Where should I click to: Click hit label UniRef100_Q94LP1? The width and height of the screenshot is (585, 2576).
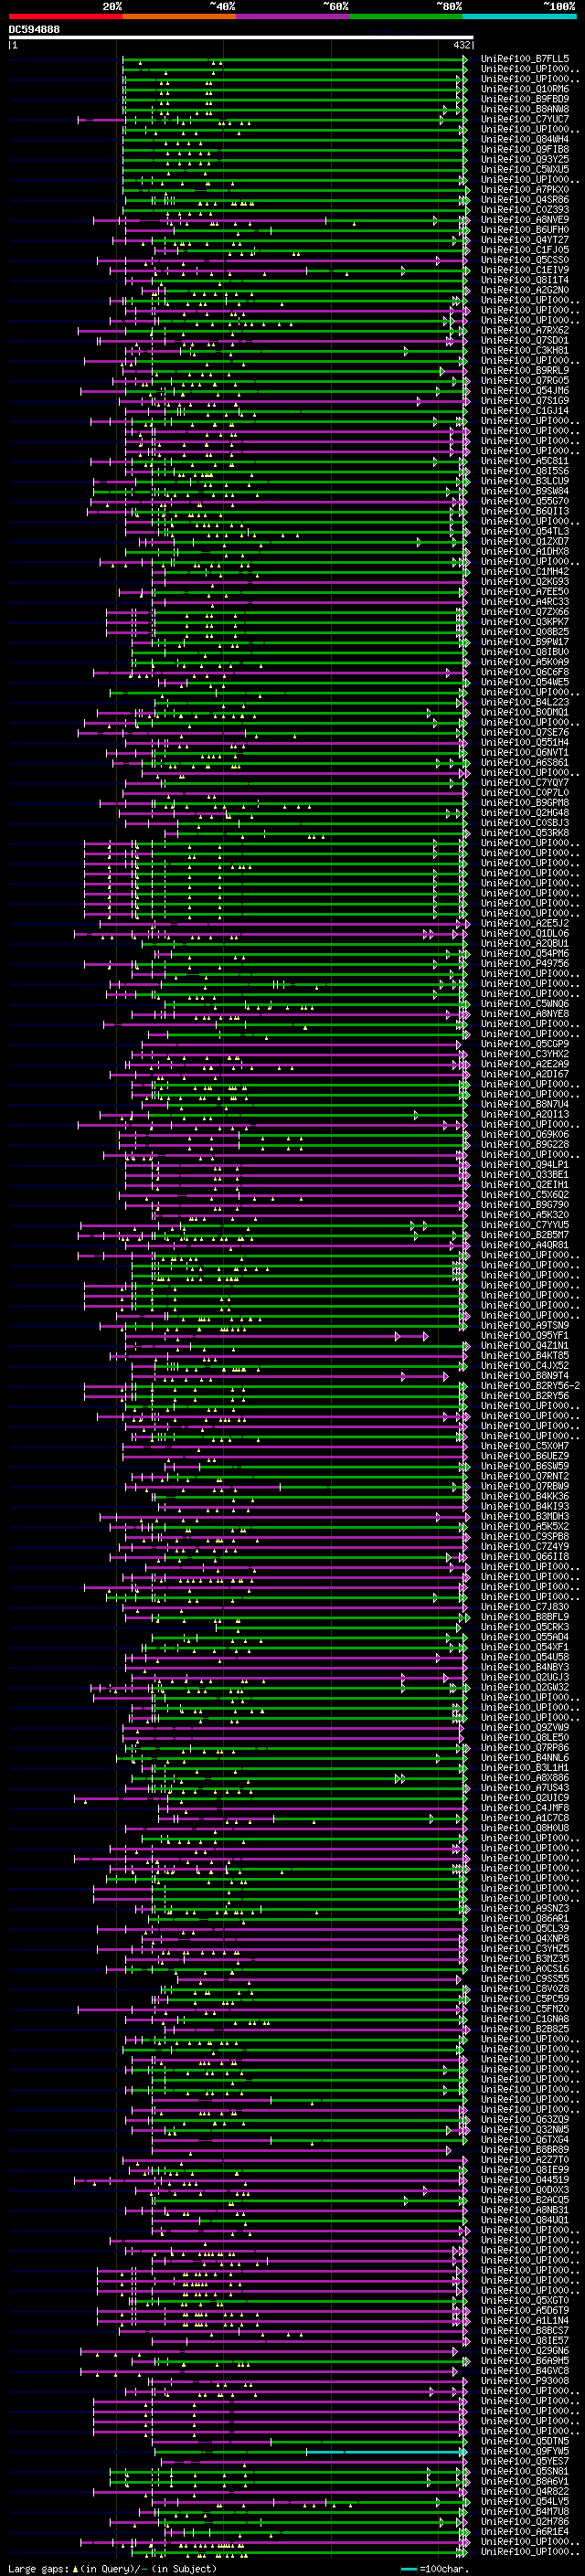525,1164
